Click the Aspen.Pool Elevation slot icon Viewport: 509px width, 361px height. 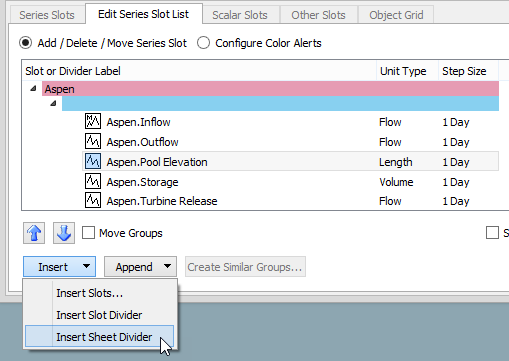(x=93, y=161)
